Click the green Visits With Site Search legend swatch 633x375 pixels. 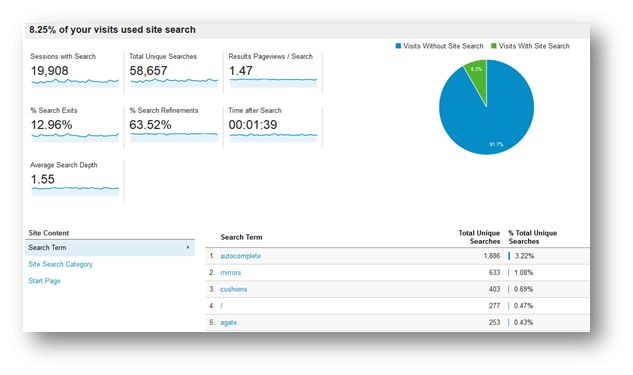(493, 46)
